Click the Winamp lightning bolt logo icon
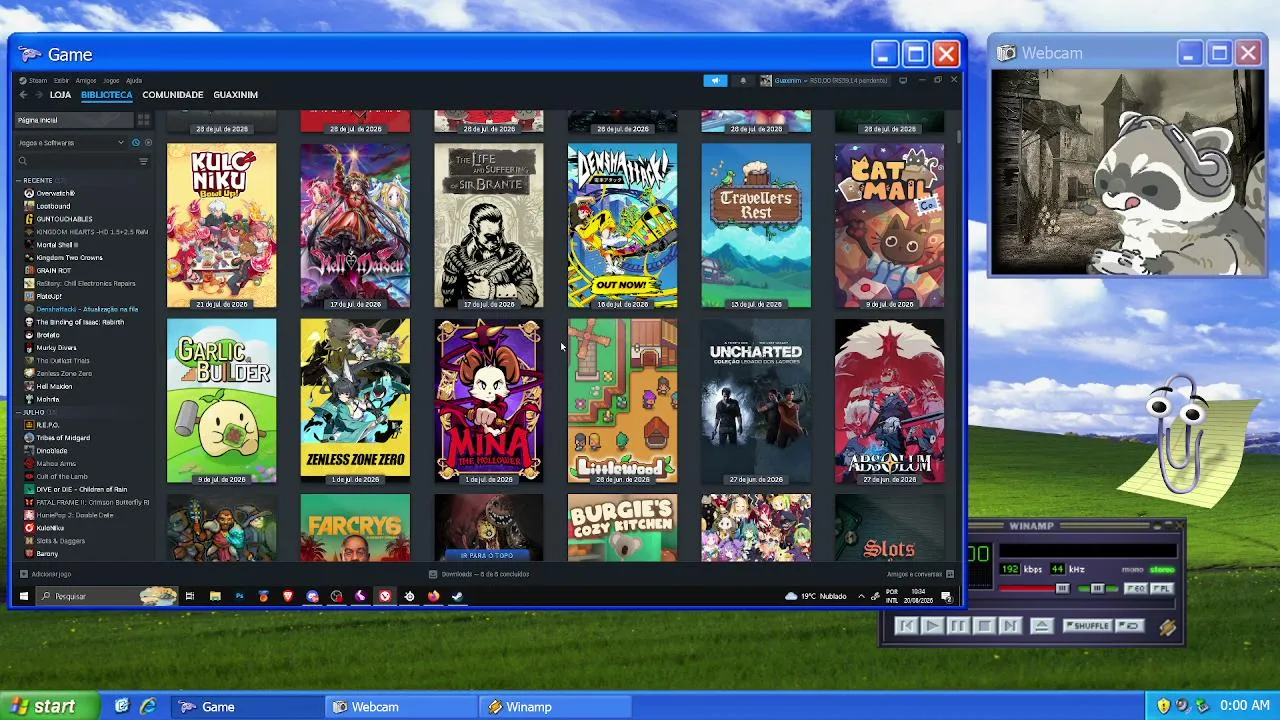The image size is (1280, 720). pos(1167,627)
